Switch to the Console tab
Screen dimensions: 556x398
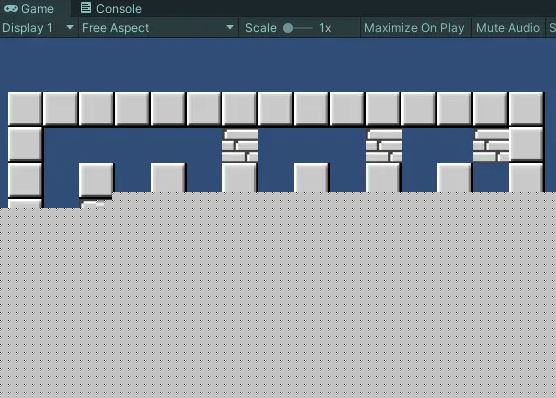[111, 9]
